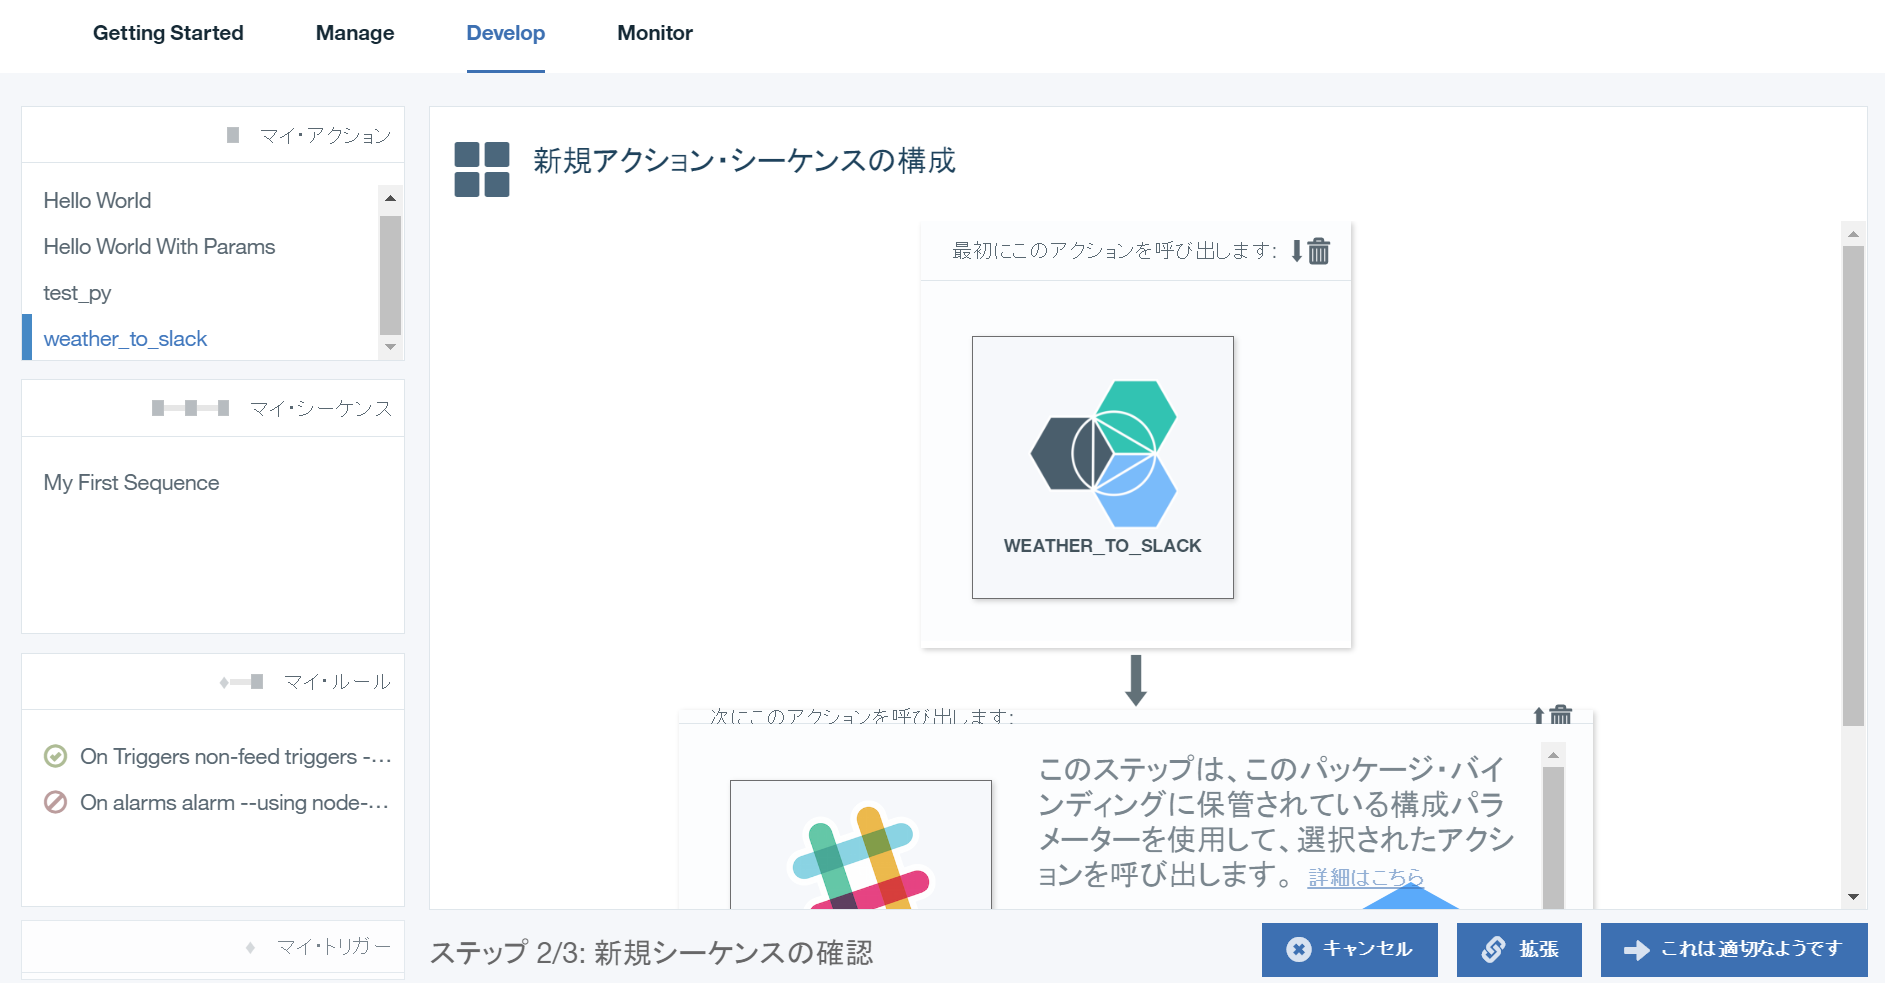The width and height of the screenshot is (1885, 983).
Task: Click the マイ・トリガー header
Action: point(333,946)
